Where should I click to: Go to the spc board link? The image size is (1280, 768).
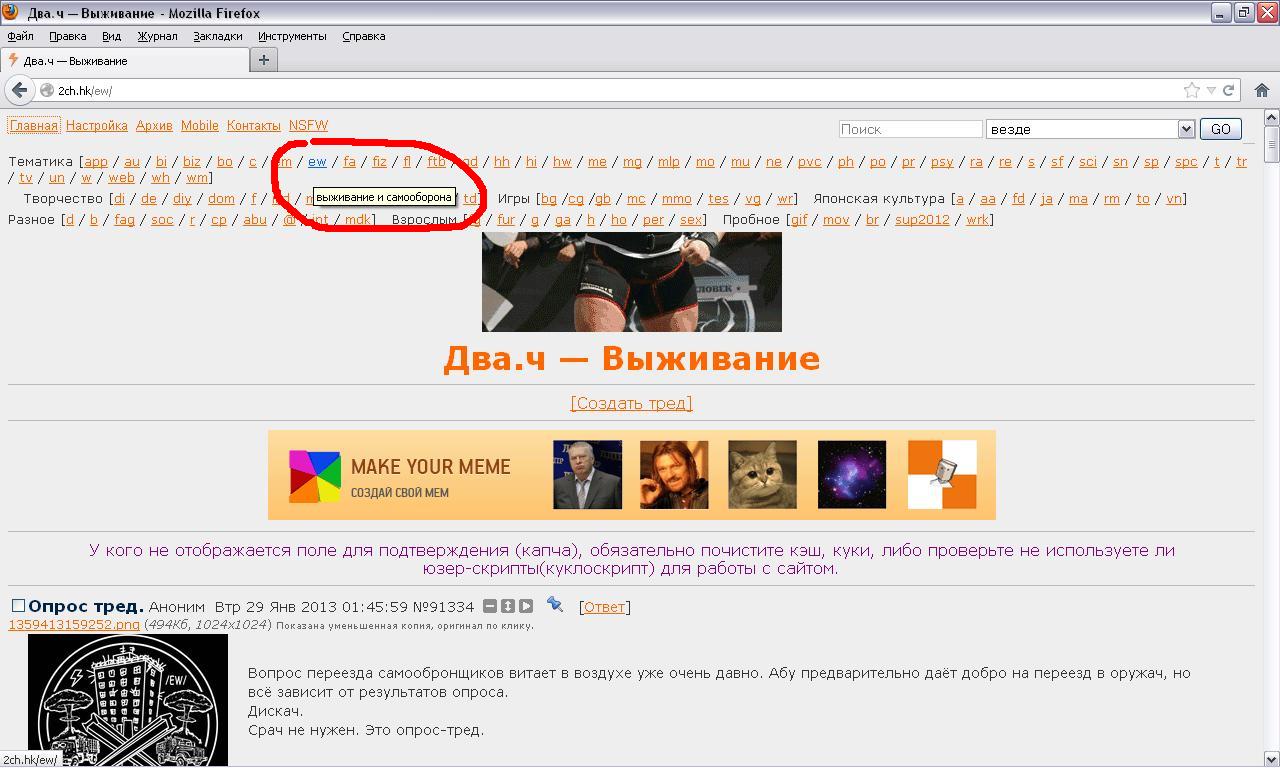click(1186, 162)
